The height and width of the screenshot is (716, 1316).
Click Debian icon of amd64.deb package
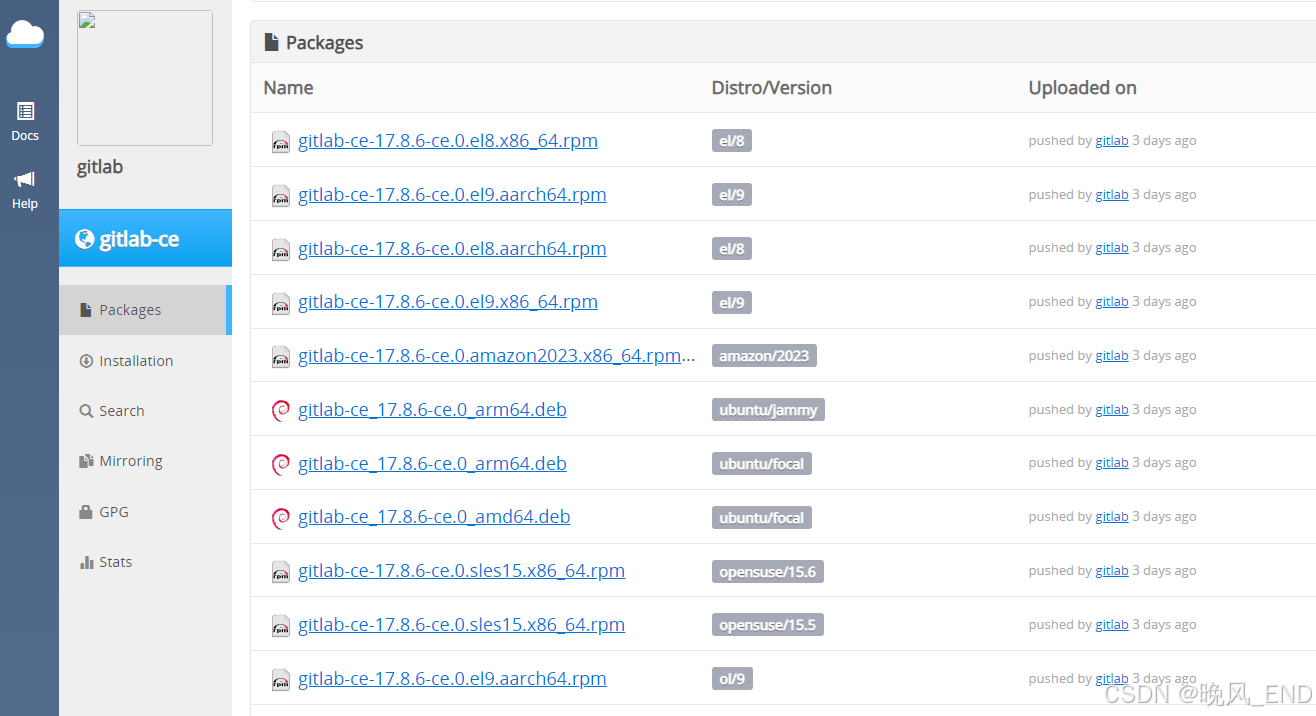click(x=281, y=517)
